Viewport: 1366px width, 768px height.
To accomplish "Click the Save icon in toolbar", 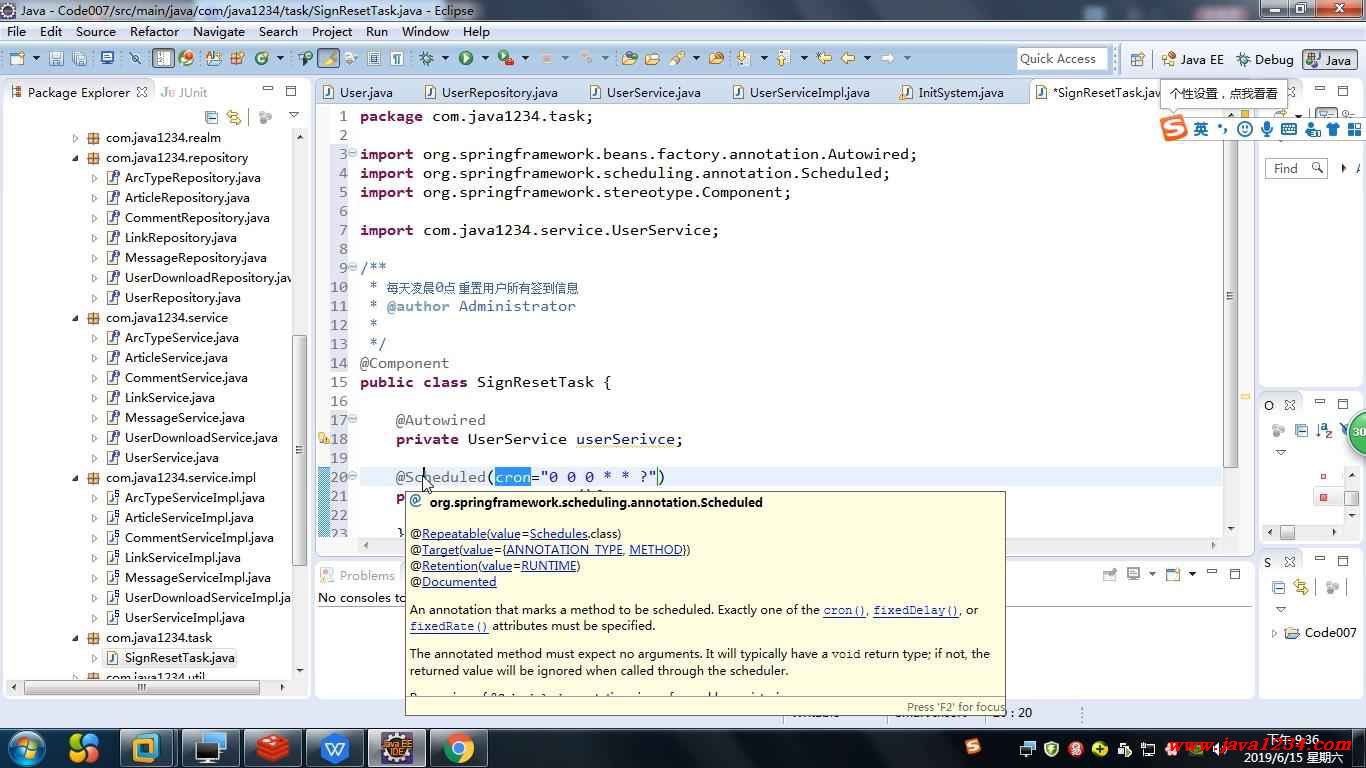I will [56, 58].
